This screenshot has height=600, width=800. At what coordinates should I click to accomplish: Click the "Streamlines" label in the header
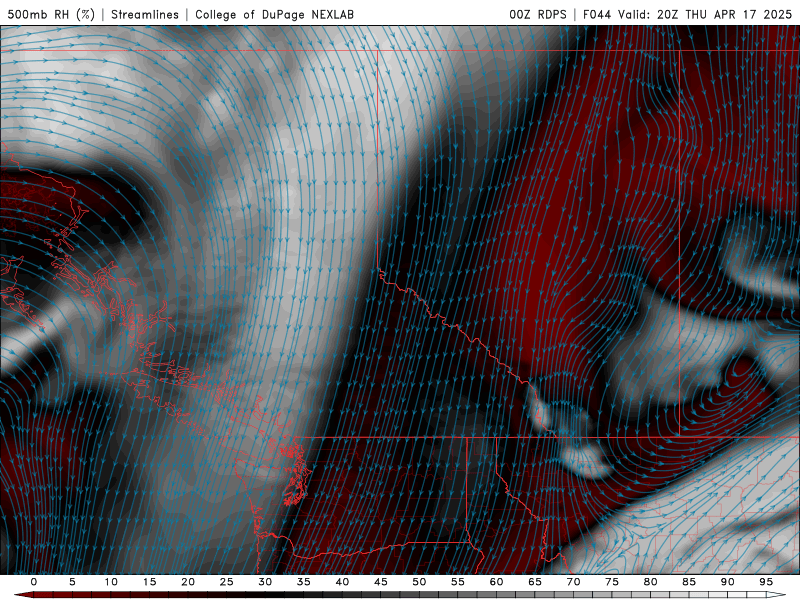(x=145, y=14)
